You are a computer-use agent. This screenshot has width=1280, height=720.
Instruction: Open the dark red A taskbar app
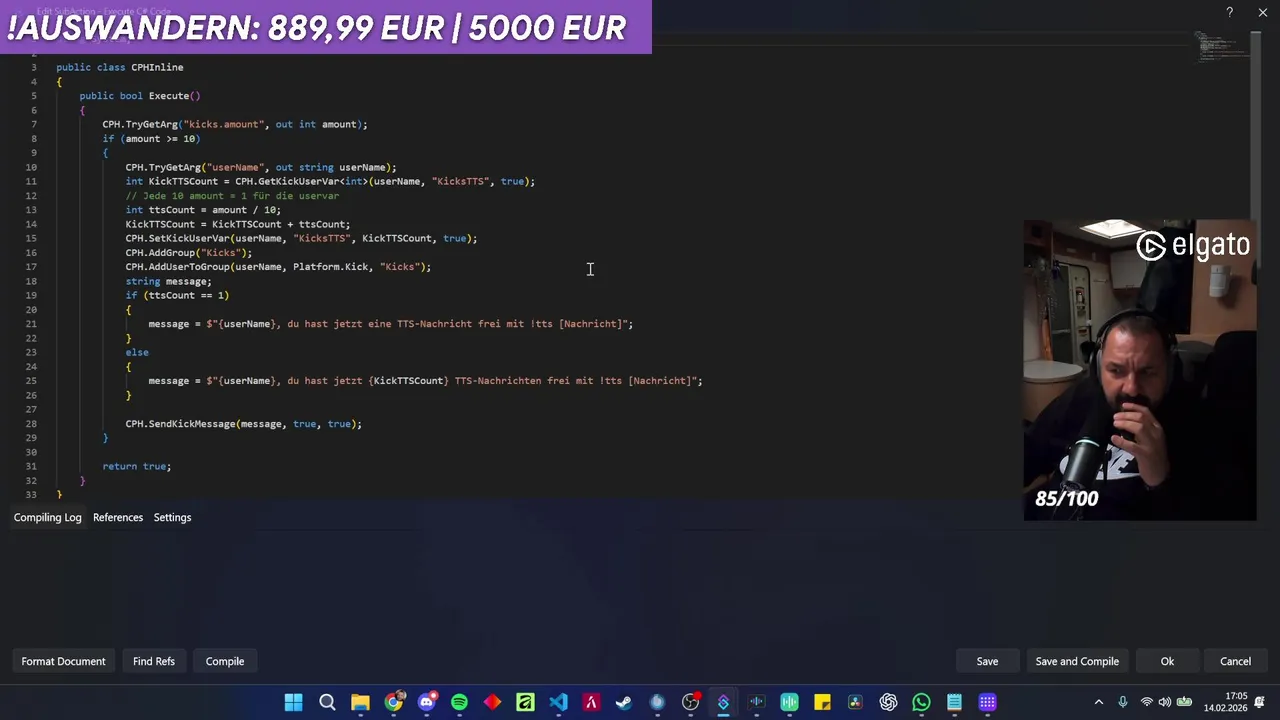591,702
